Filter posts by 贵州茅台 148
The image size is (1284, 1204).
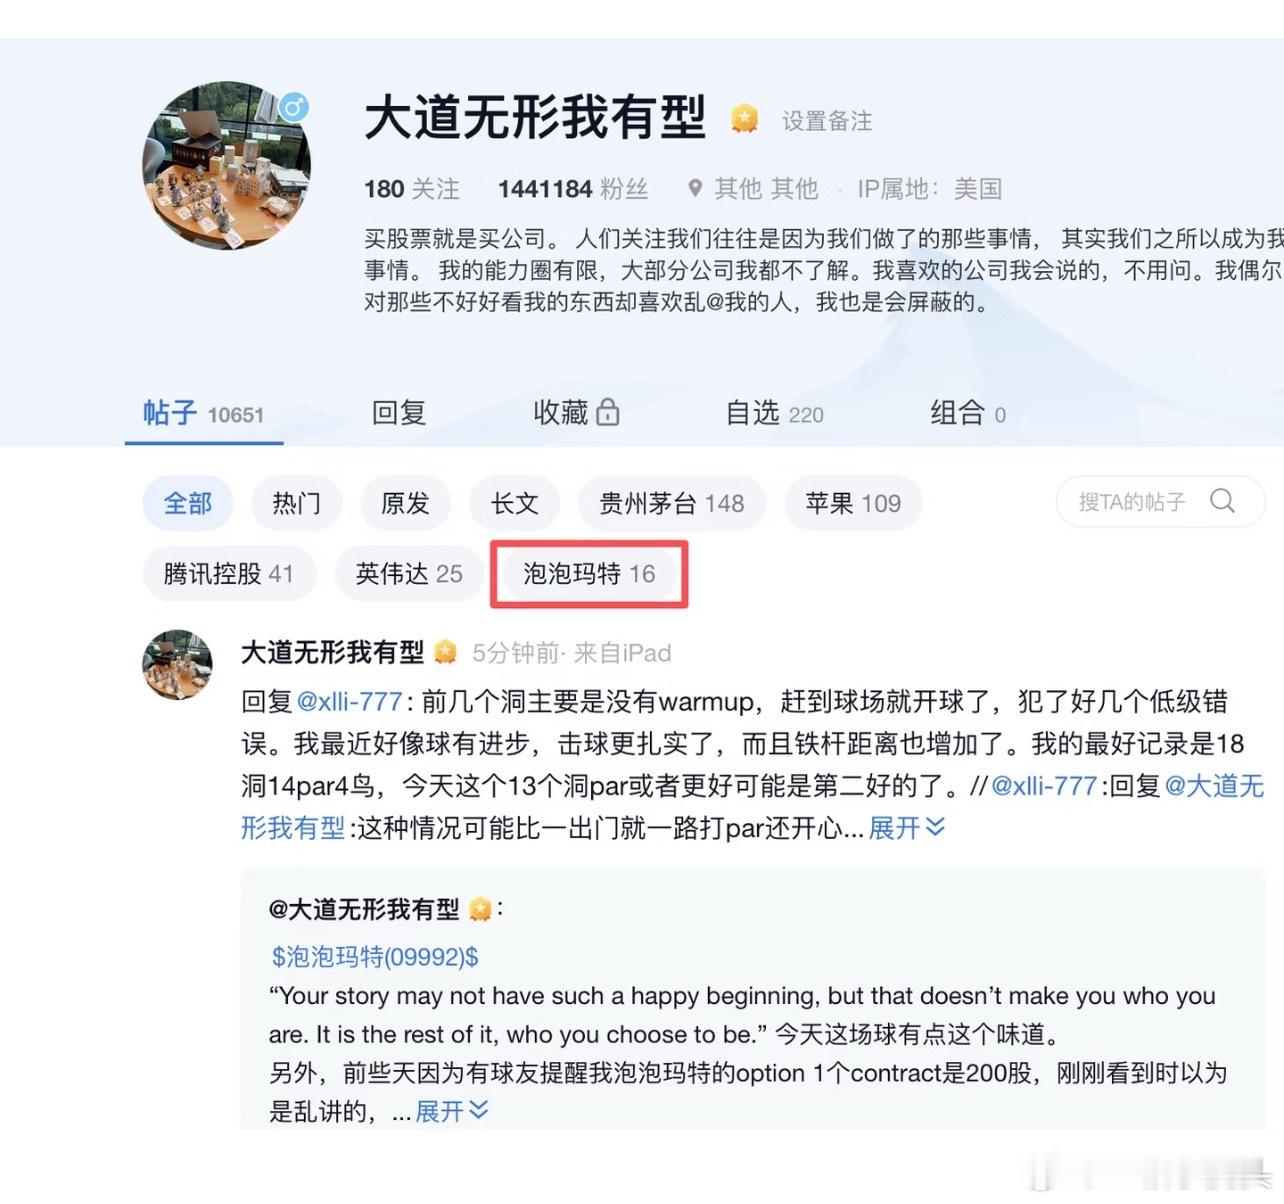672,503
